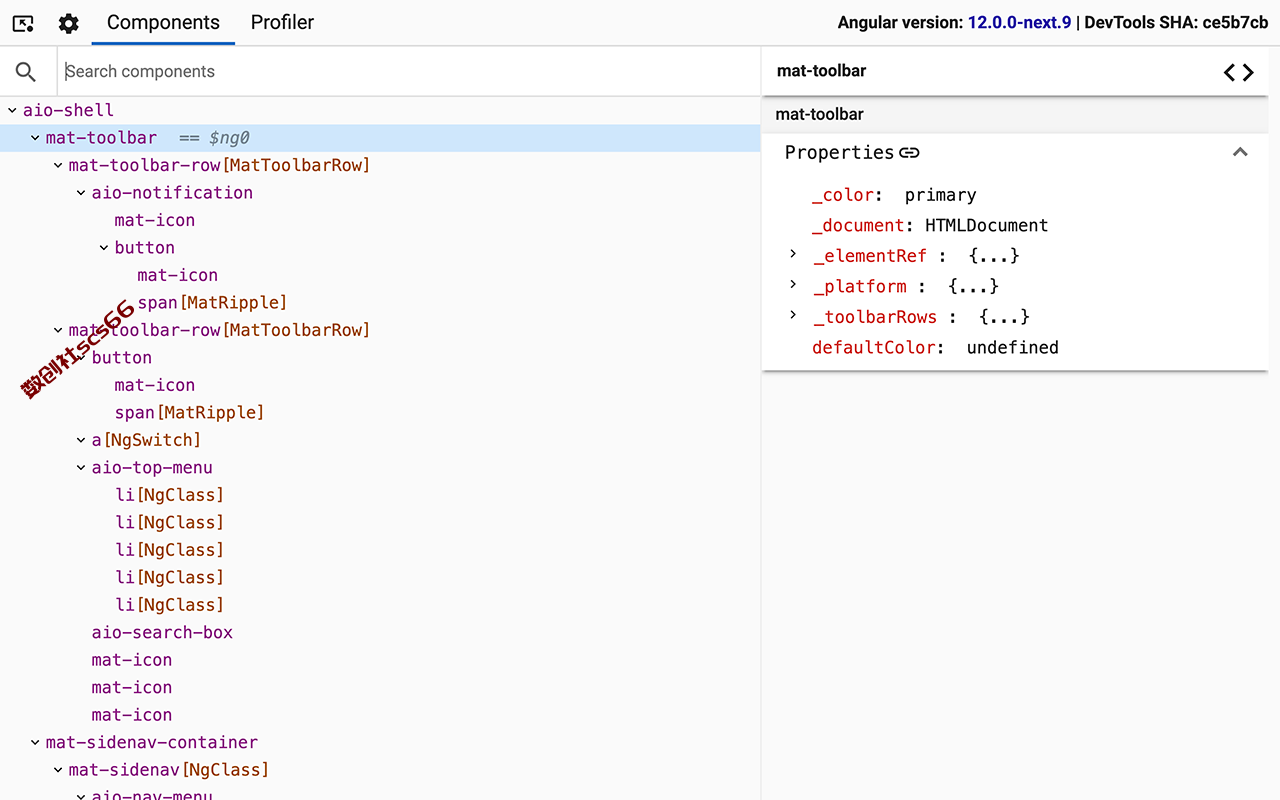Select the aio-shell component
The height and width of the screenshot is (800, 1280).
68,110
